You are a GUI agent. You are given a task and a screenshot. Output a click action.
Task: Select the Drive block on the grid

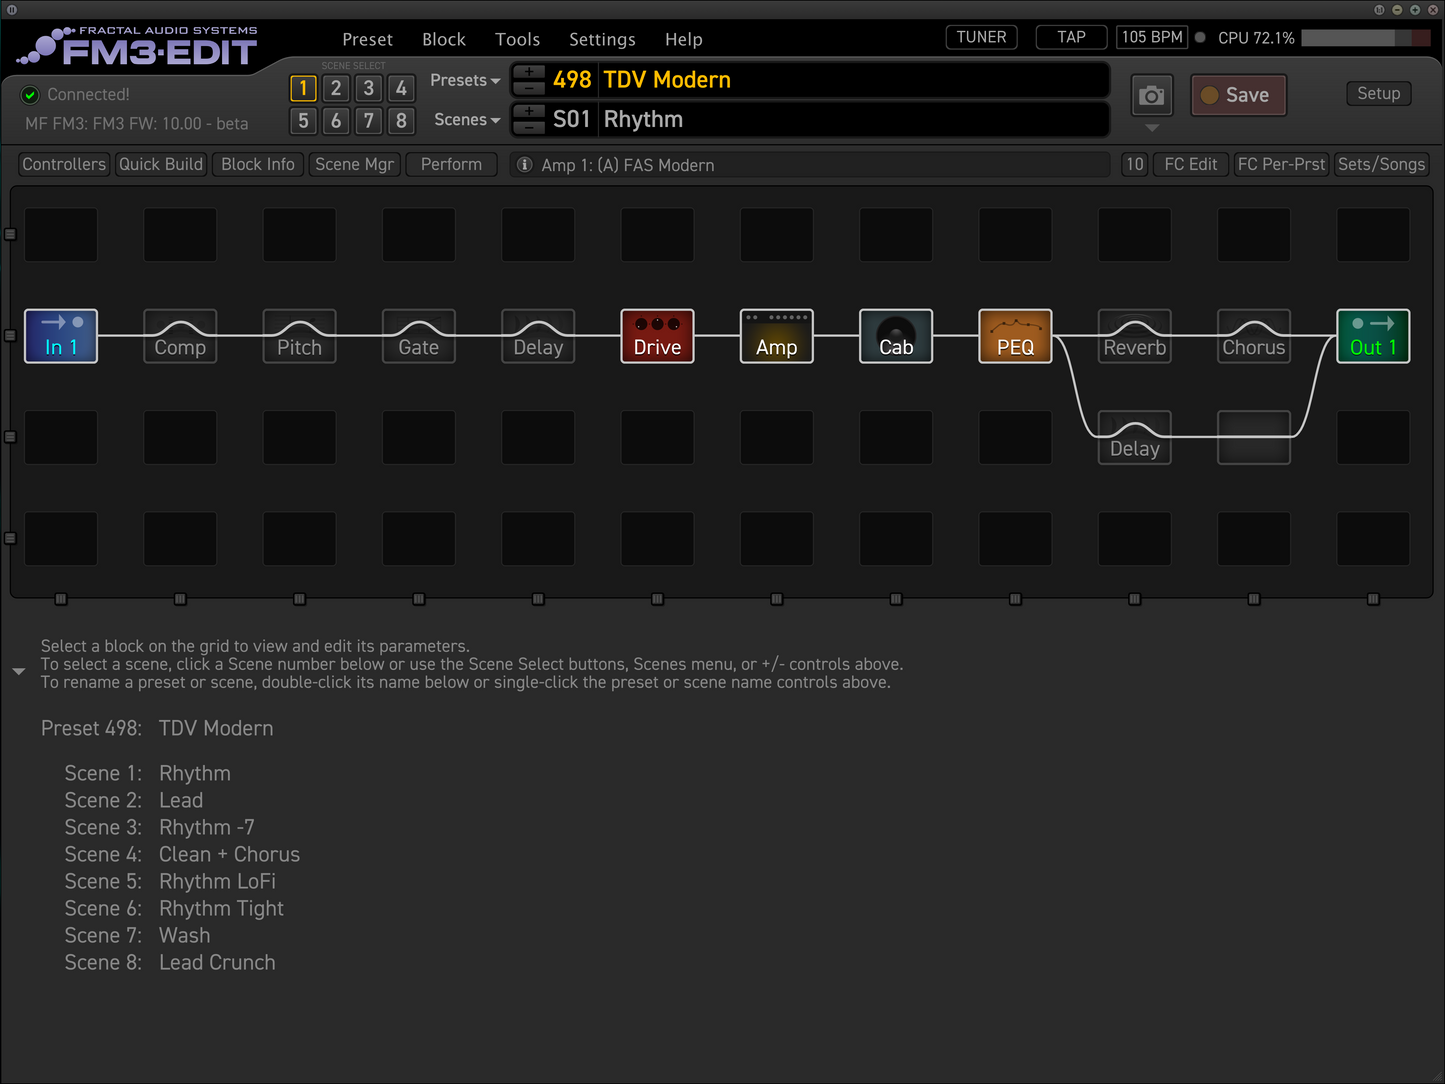click(657, 336)
